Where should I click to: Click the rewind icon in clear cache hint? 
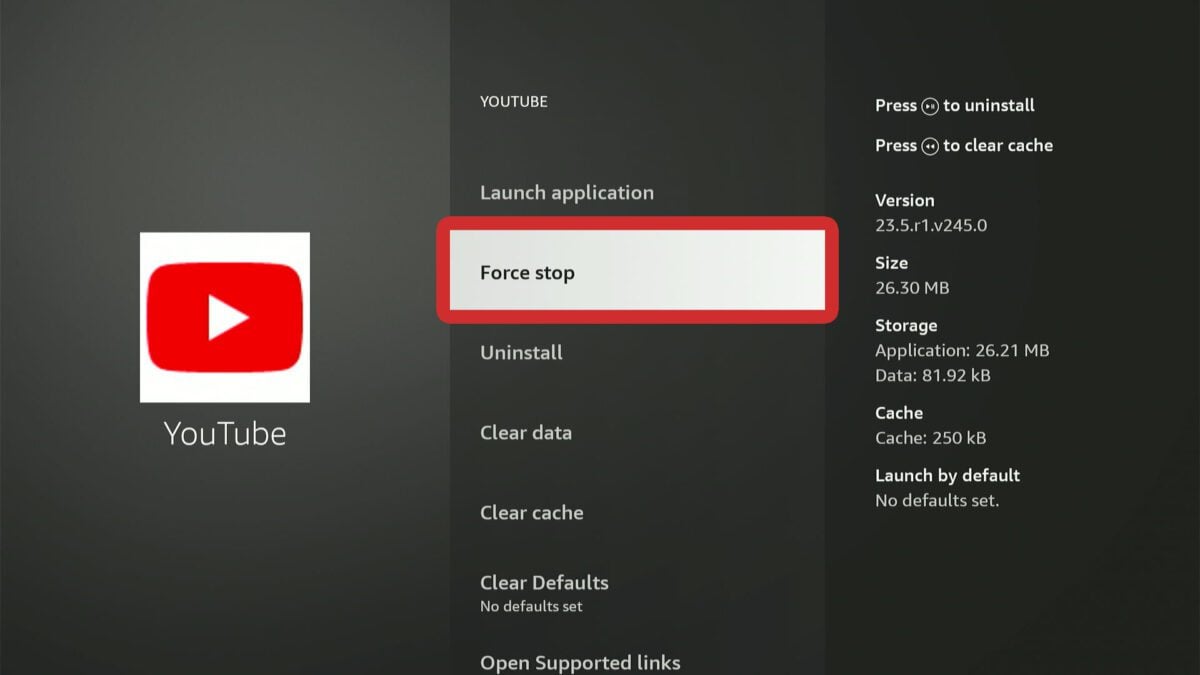tap(930, 146)
